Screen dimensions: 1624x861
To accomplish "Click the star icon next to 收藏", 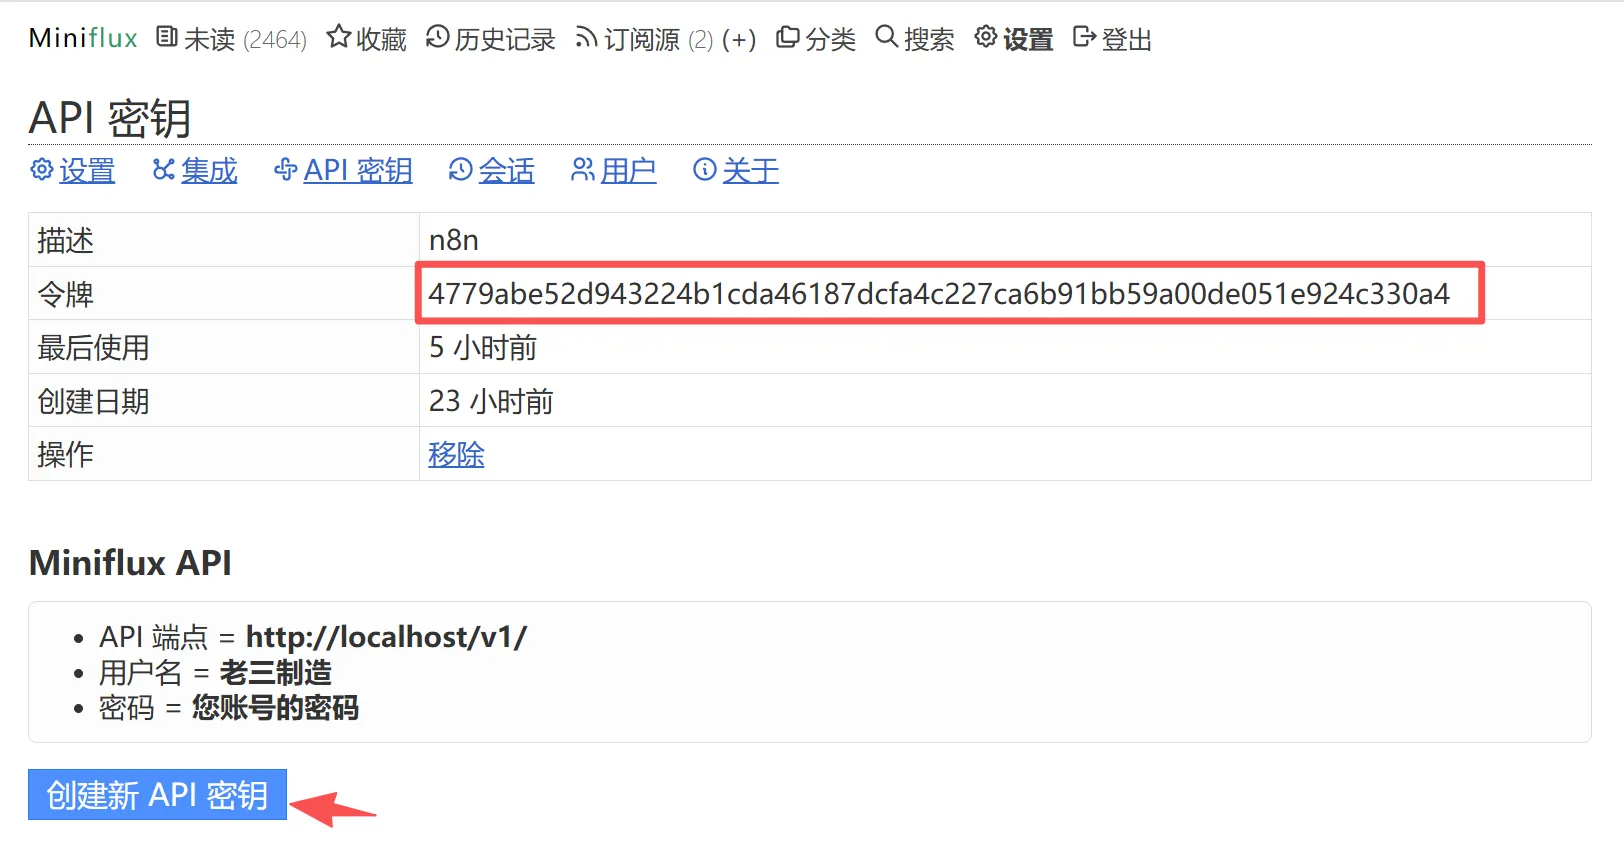I will click(338, 37).
